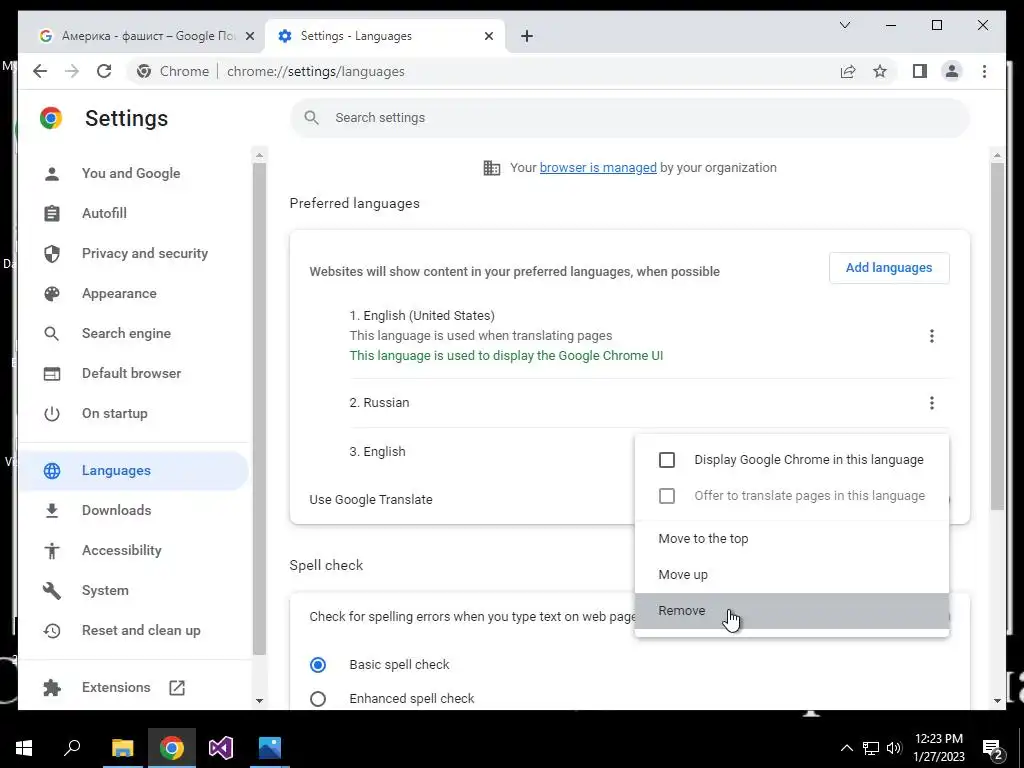Click the 3. English language entry
1024x768 pixels.
[377, 452]
